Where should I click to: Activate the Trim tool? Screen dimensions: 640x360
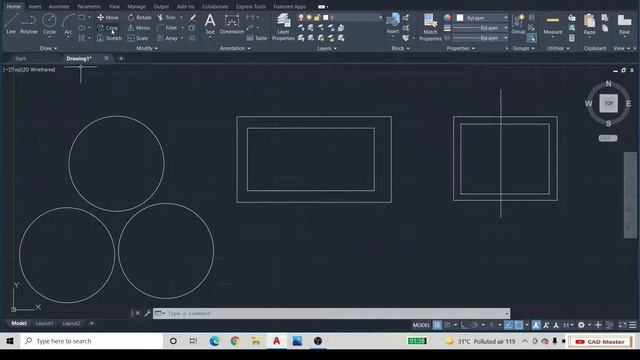tap(167, 18)
